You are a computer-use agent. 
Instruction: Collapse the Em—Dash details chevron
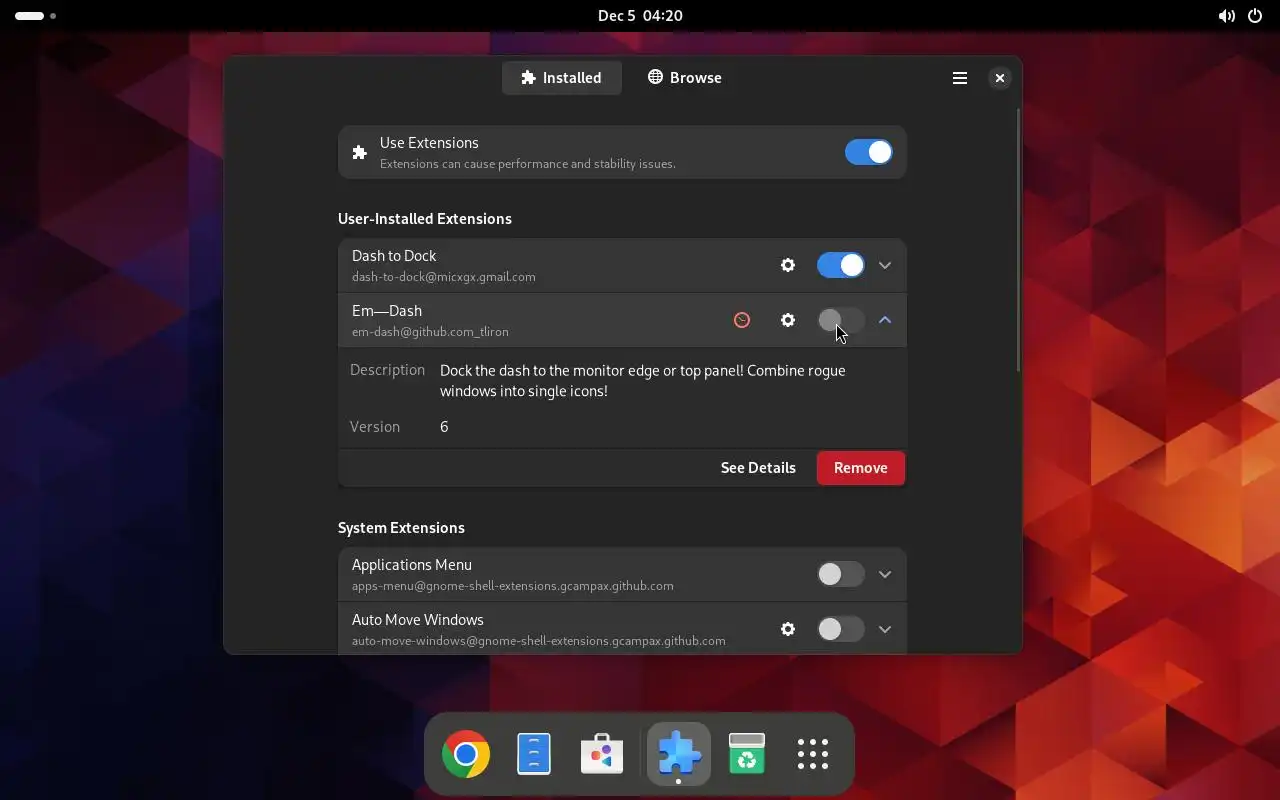(885, 320)
